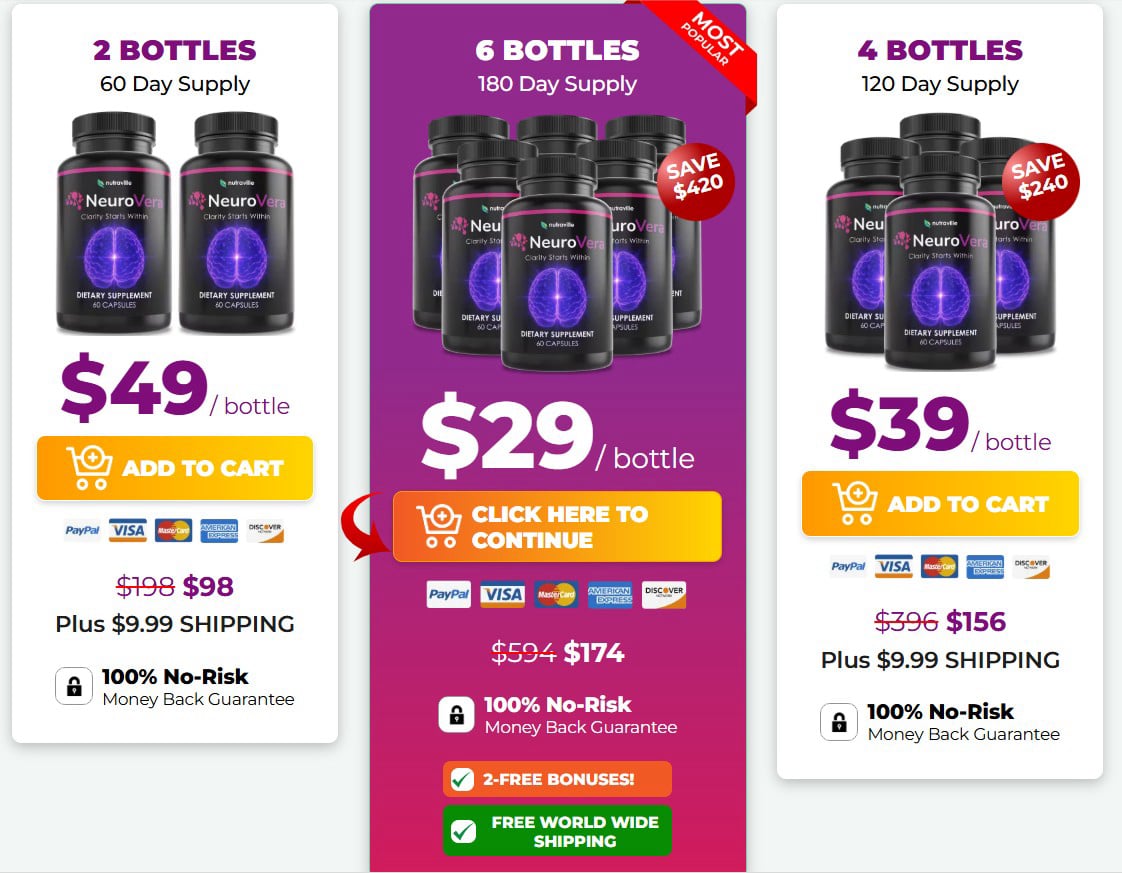Image resolution: width=1122 pixels, height=873 pixels.
Task: Click the padlock icon in 6 bottles card
Action: 457,714
